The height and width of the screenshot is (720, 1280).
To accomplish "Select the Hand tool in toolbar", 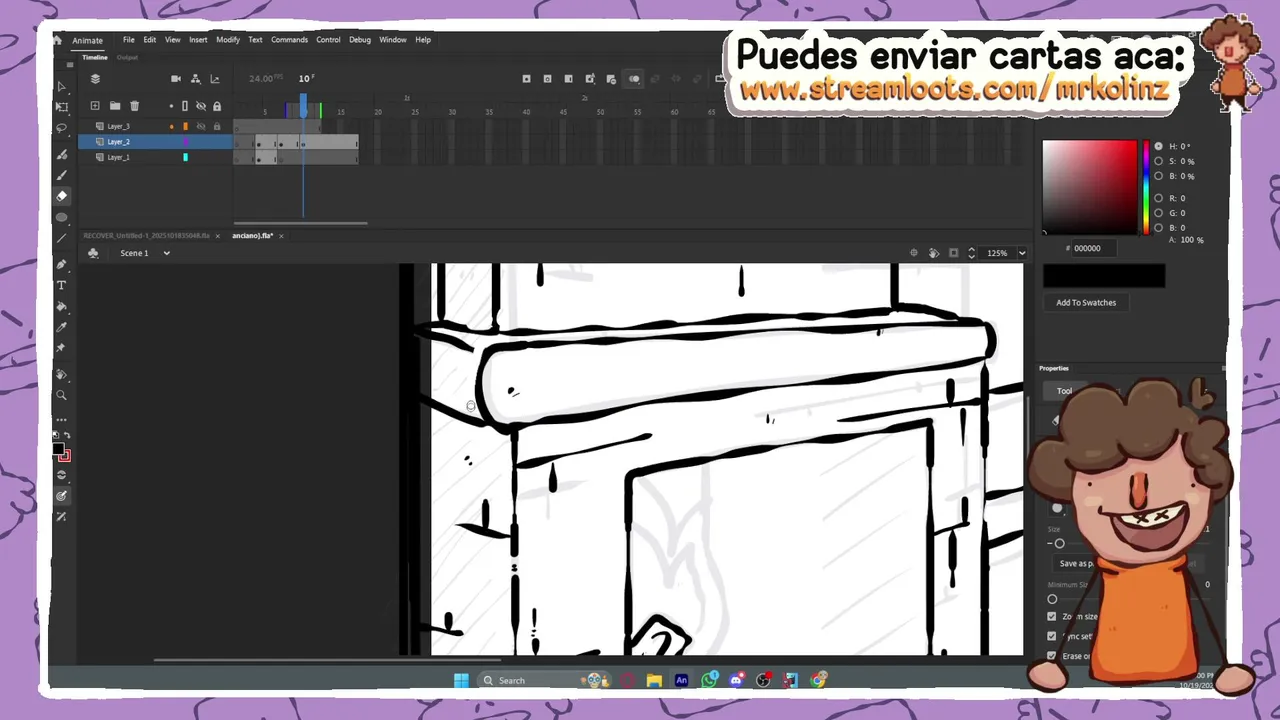I will 61,375.
